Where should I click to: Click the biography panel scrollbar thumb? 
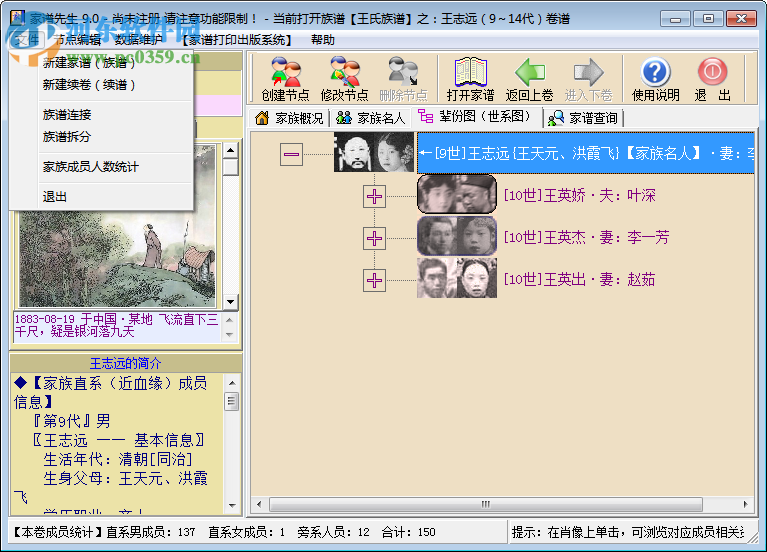coord(232,401)
